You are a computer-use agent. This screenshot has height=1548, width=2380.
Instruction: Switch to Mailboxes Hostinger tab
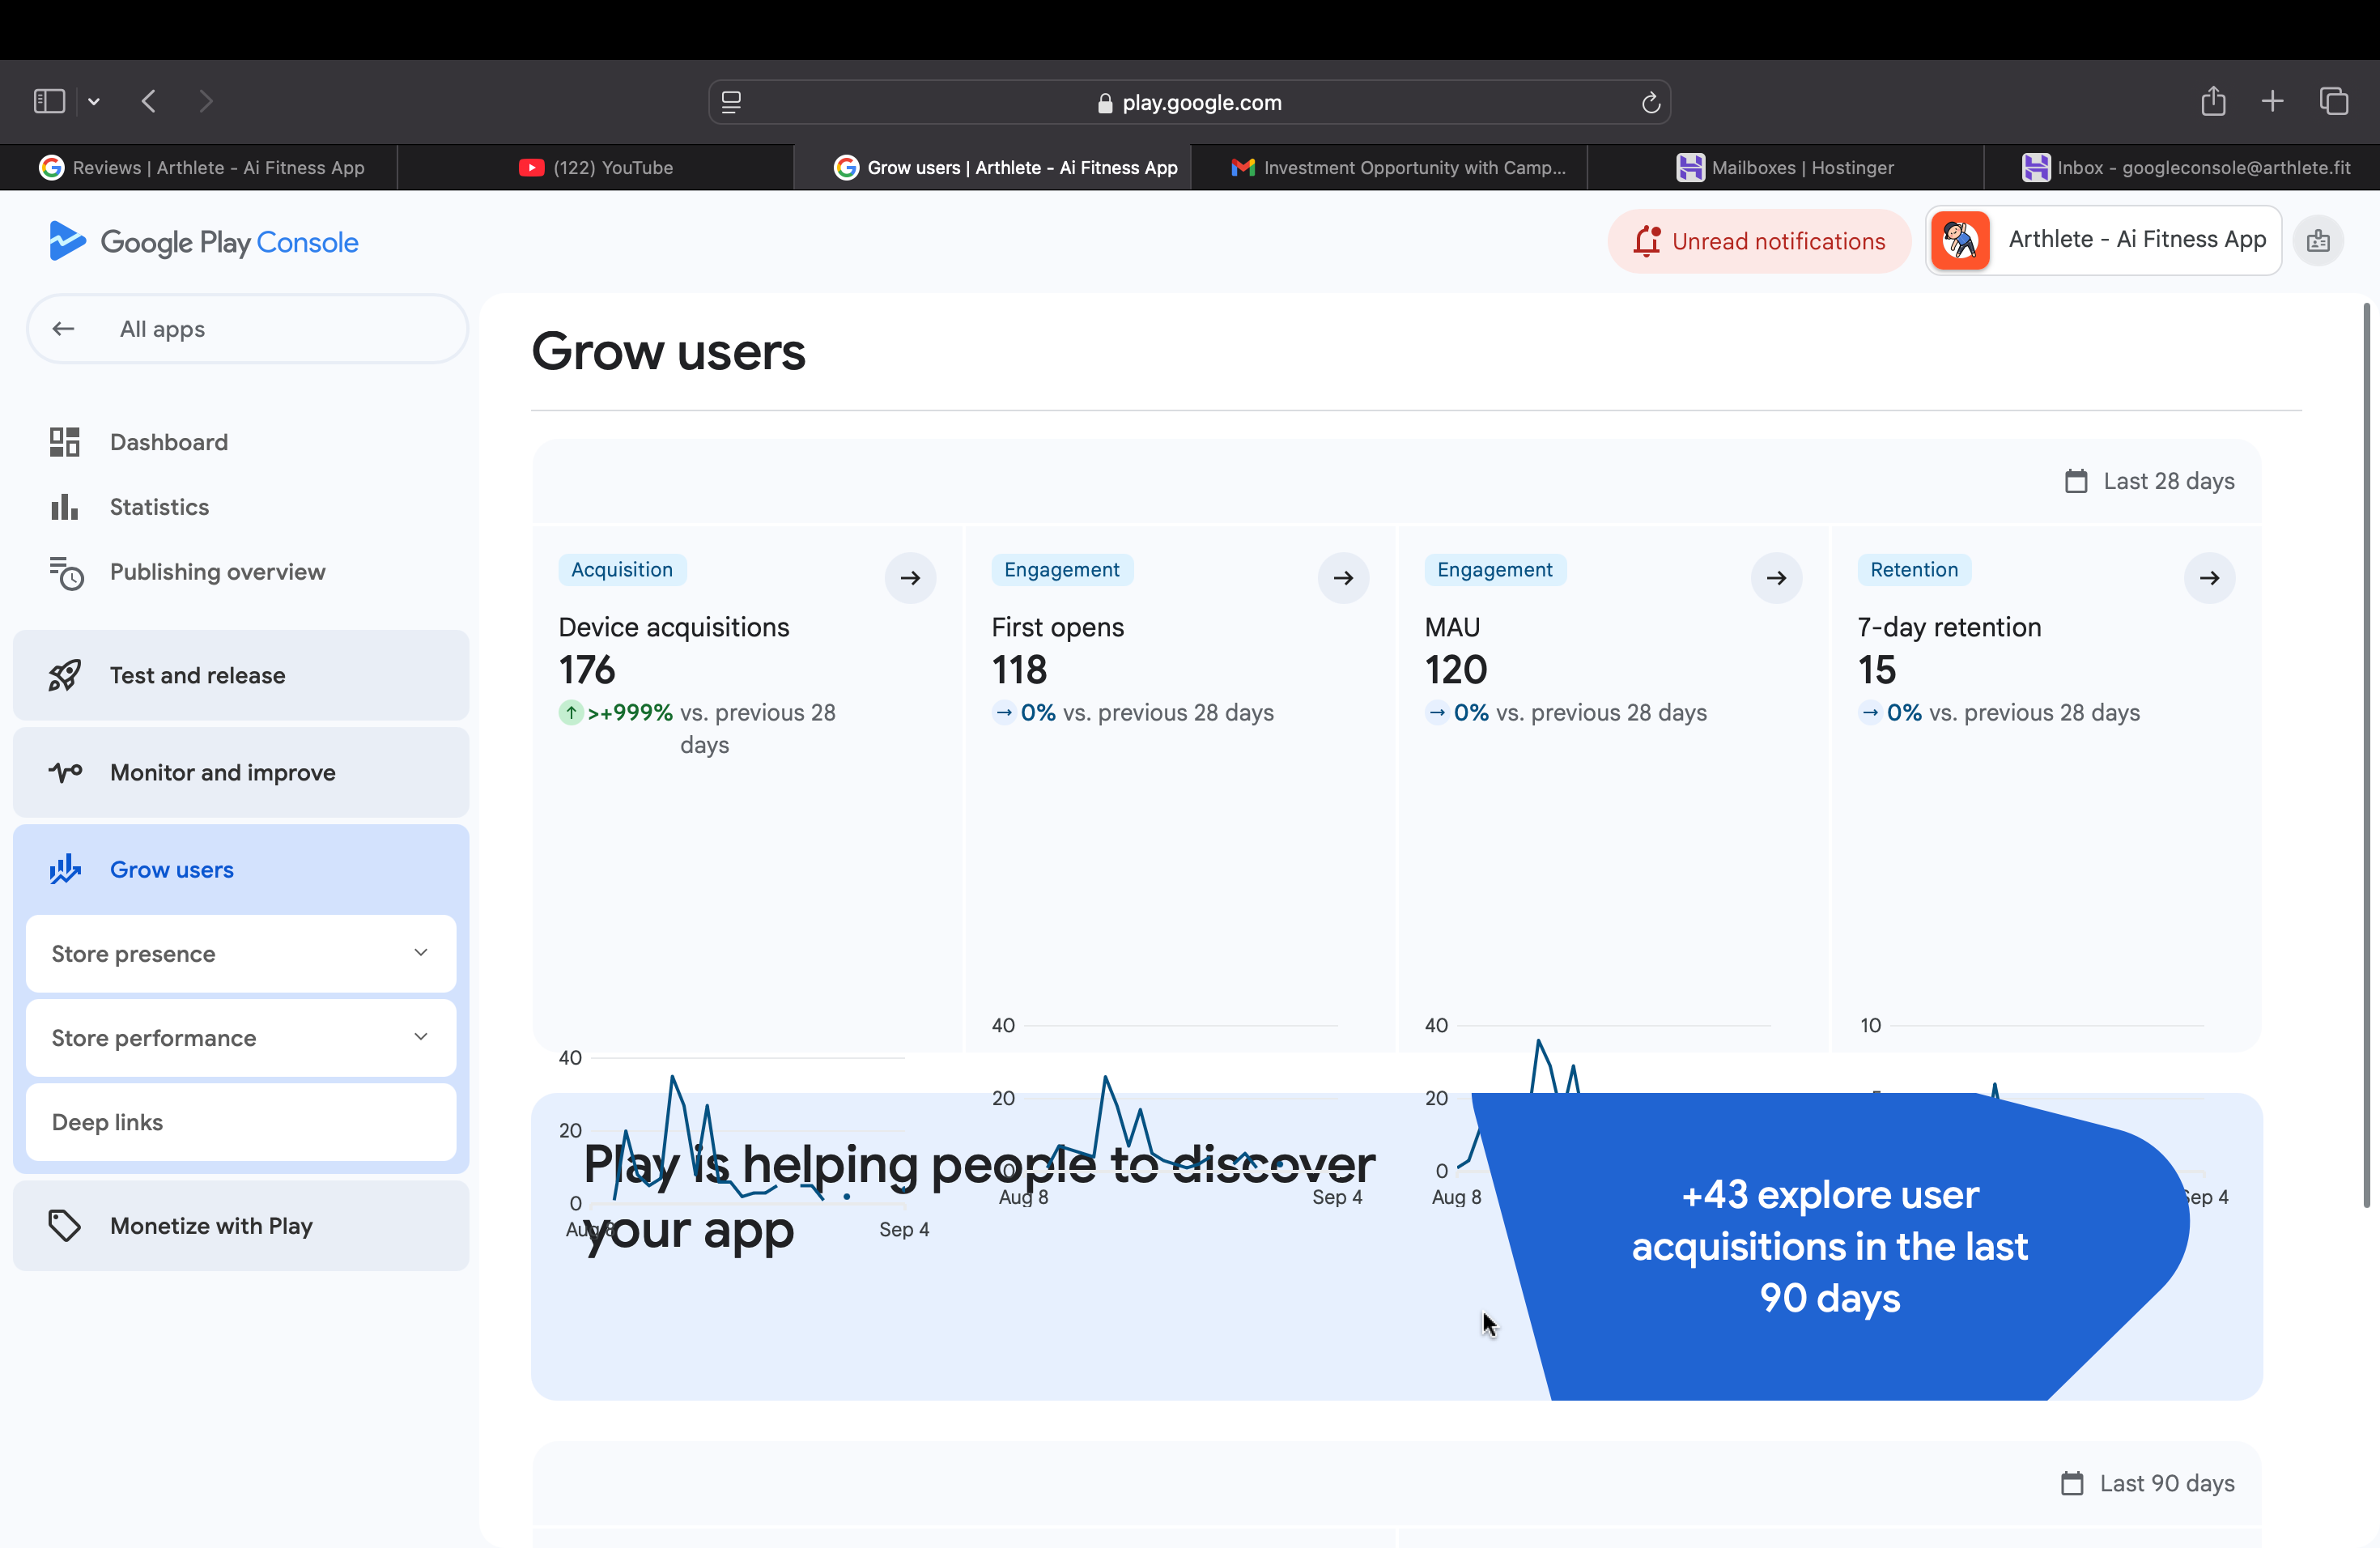1785,168
